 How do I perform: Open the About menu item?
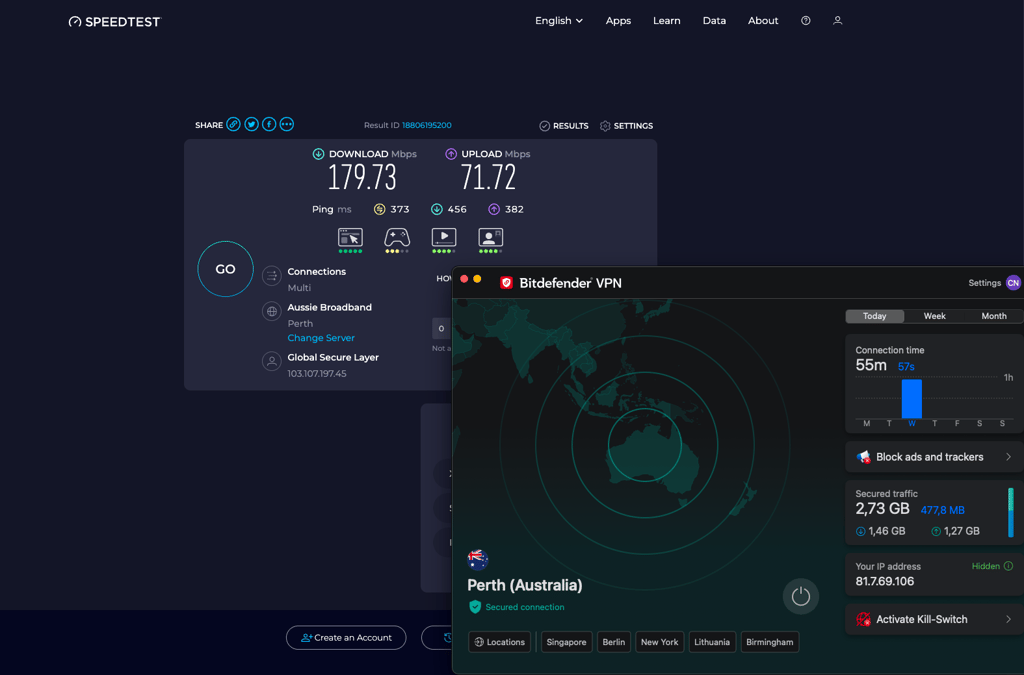[763, 21]
